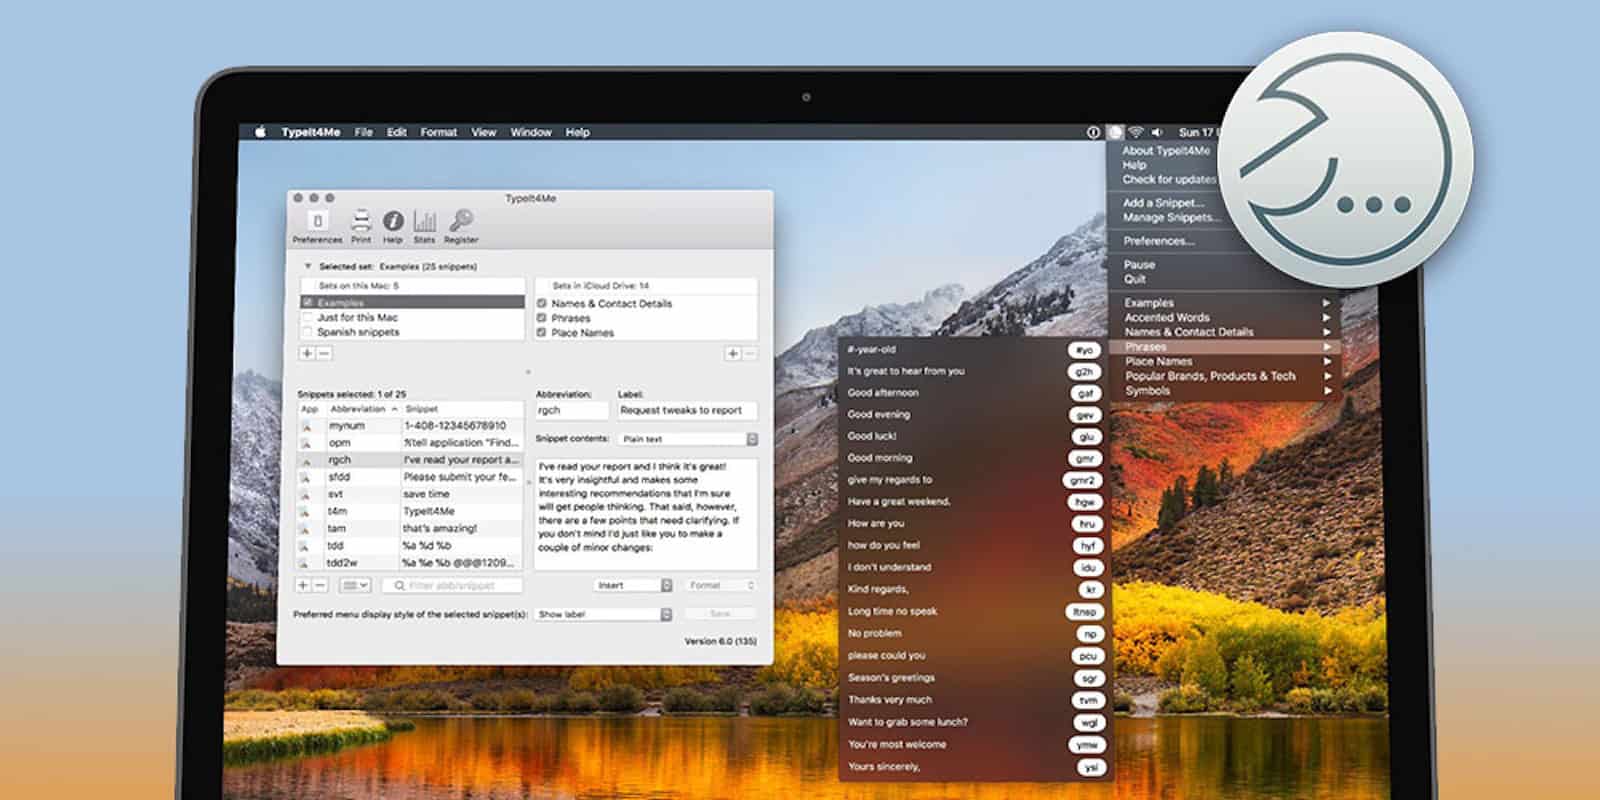Enable the Just for this Mac set
The width and height of the screenshot is (1600, 800).
point(308,317)
